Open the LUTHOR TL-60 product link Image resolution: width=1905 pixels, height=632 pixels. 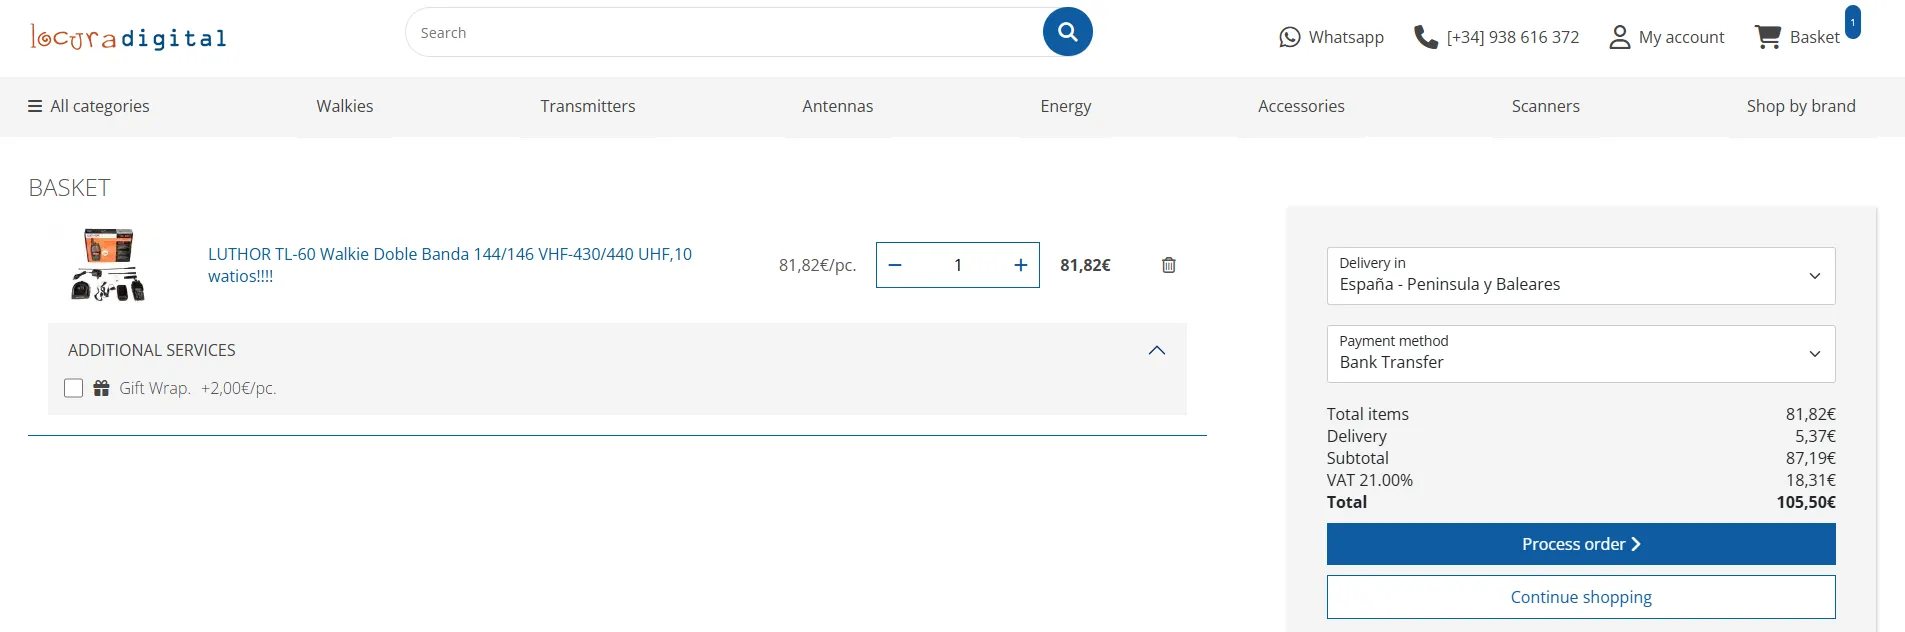[450, 254]
